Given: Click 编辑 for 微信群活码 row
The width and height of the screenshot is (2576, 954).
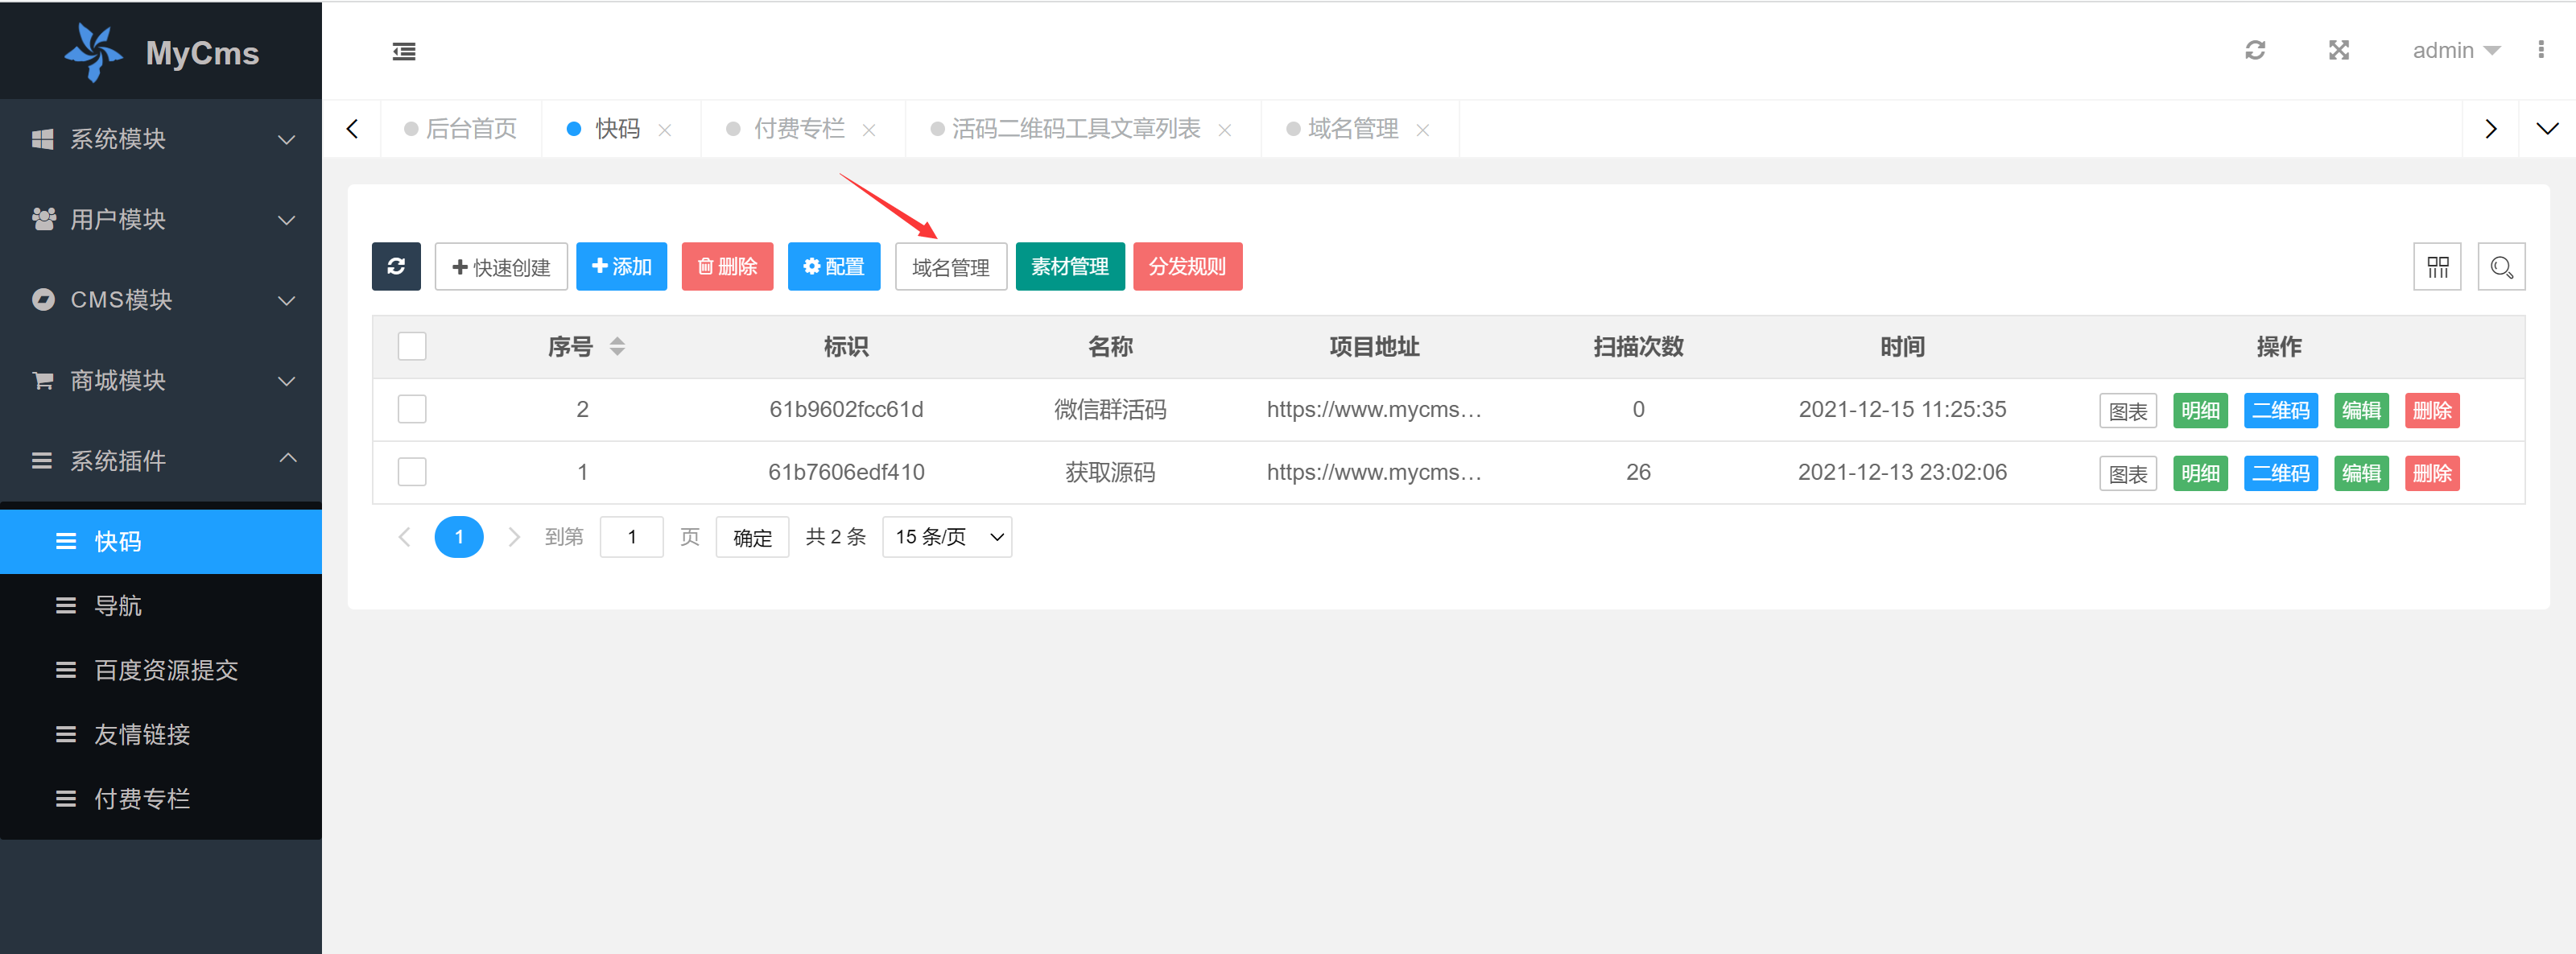Looking at the screenshot, I should click(x=2361, y=410).
